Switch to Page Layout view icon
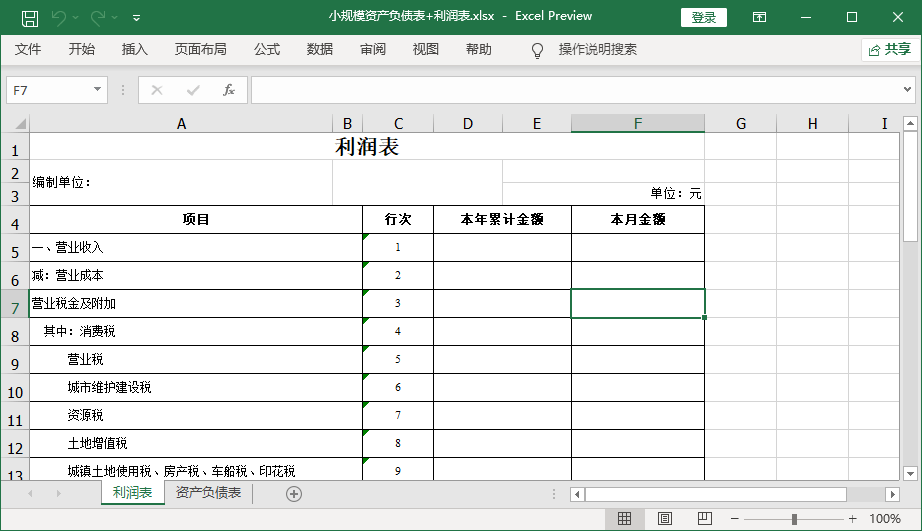The image size is (922, 531). pyautogui.click(x=664, y=518)
